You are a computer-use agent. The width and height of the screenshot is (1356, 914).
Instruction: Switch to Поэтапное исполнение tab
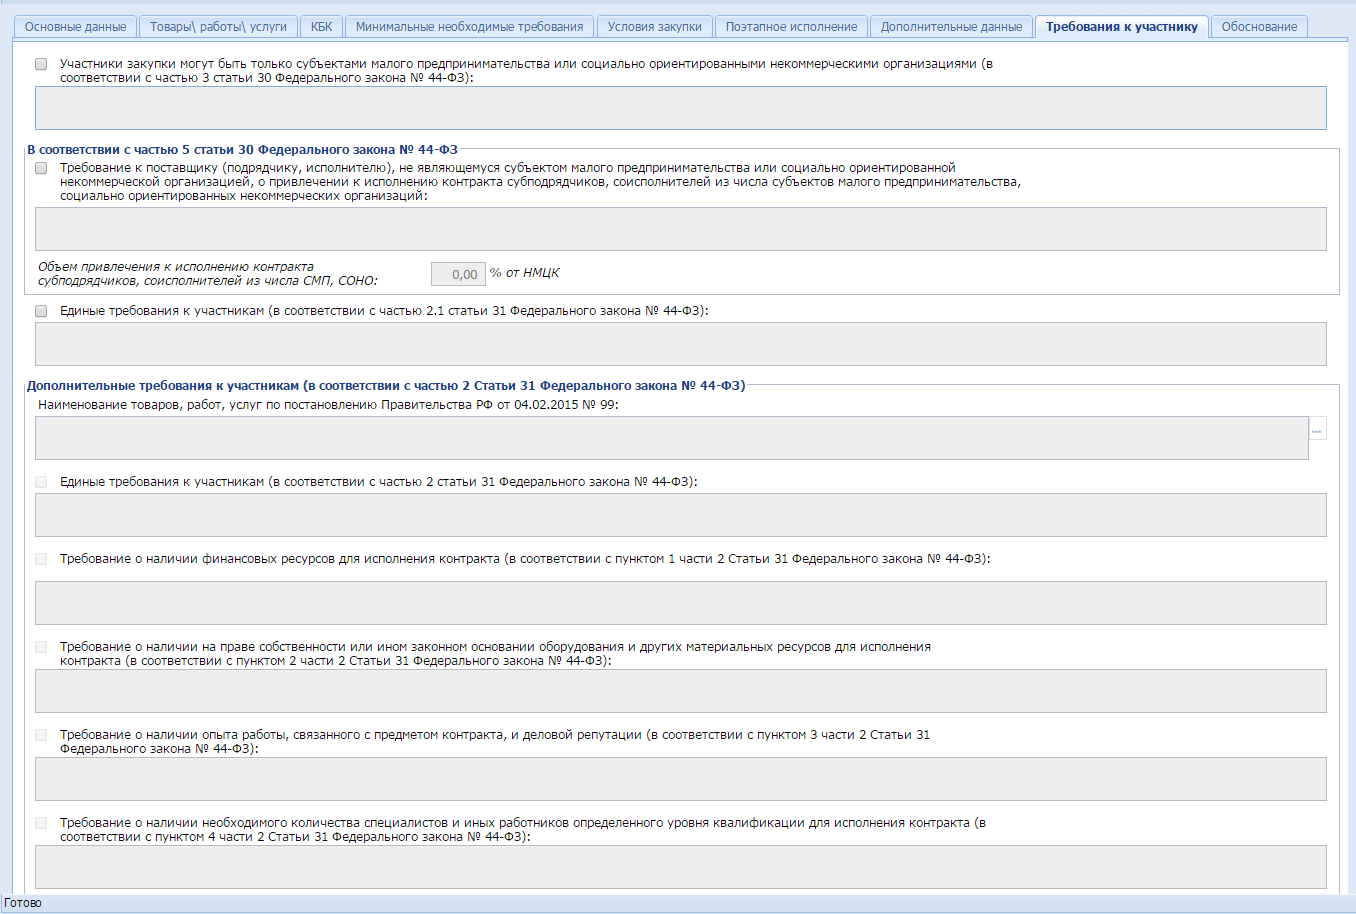click(x=791, y=27)
